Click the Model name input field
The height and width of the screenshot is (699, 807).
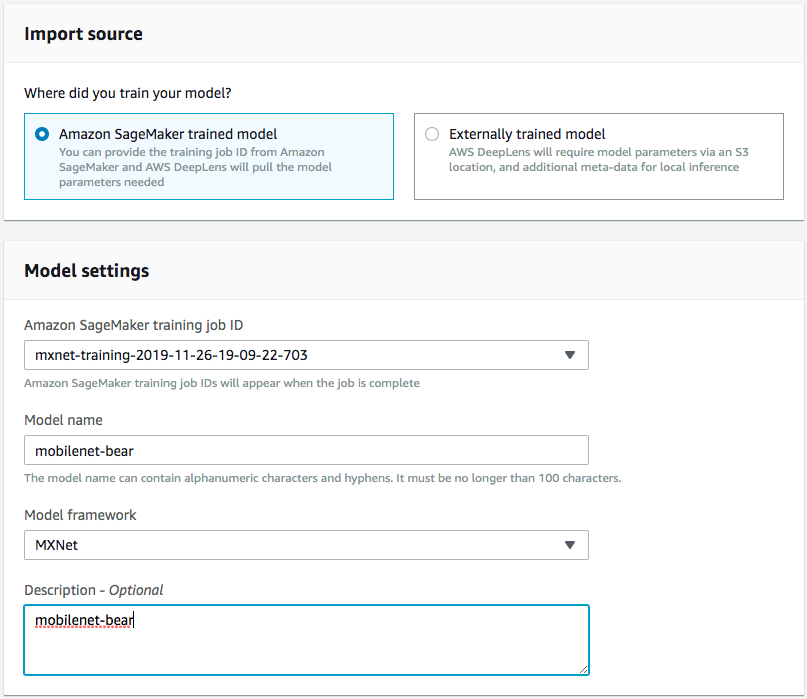pos(306,450)
